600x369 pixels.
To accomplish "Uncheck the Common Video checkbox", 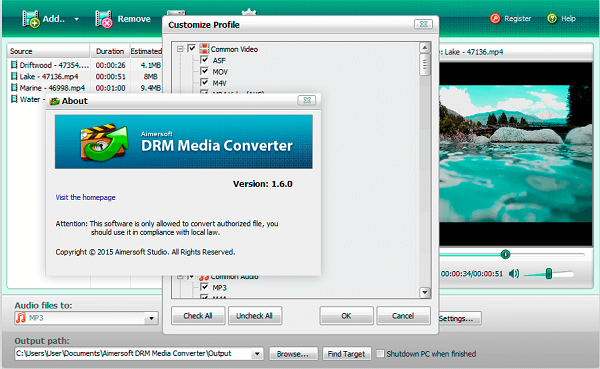I will pos(192,49).
